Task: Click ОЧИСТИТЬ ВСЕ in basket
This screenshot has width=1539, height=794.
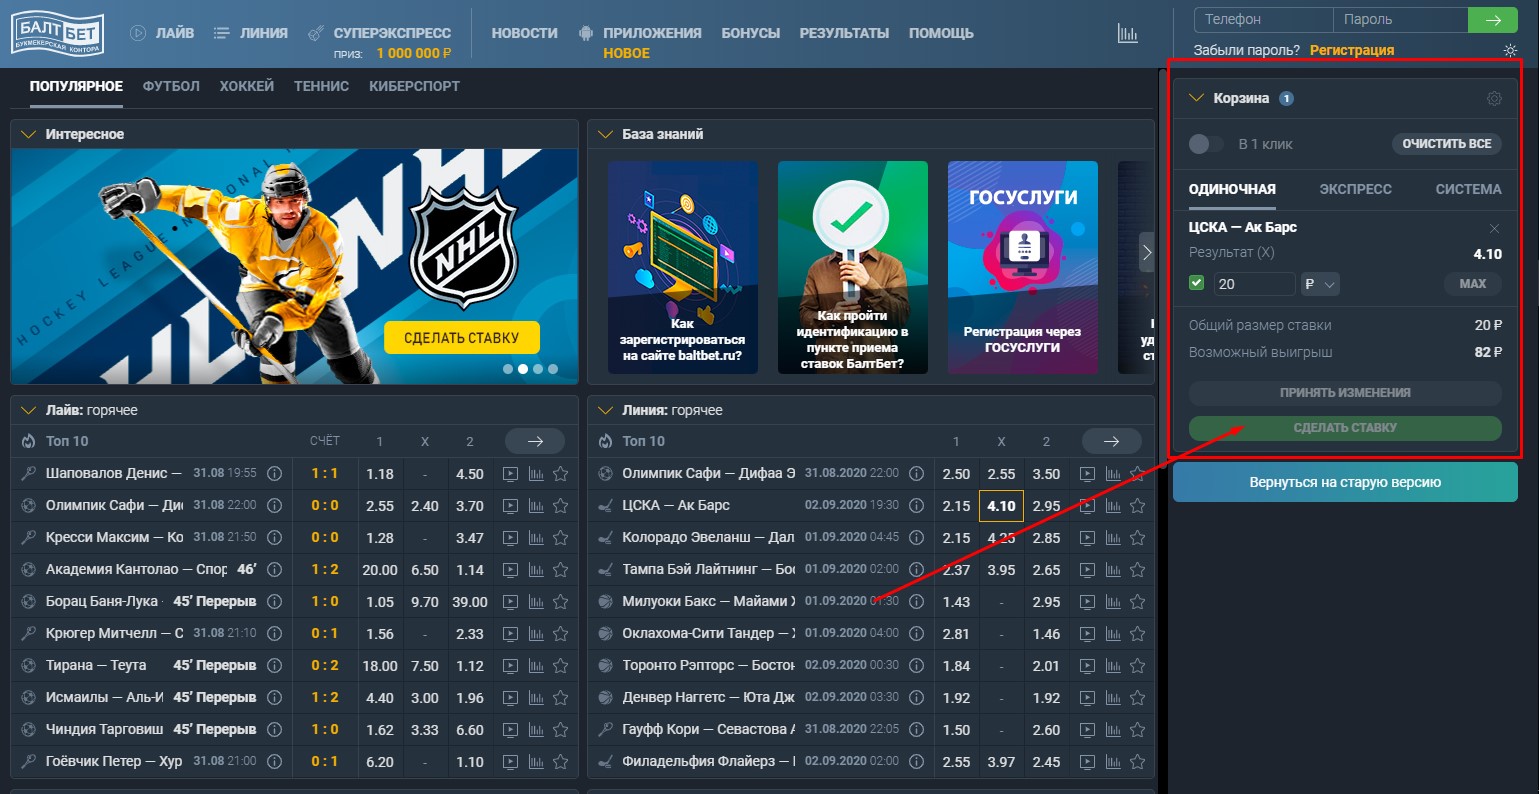Action: pyautogui.click(x=1446, y=144)
